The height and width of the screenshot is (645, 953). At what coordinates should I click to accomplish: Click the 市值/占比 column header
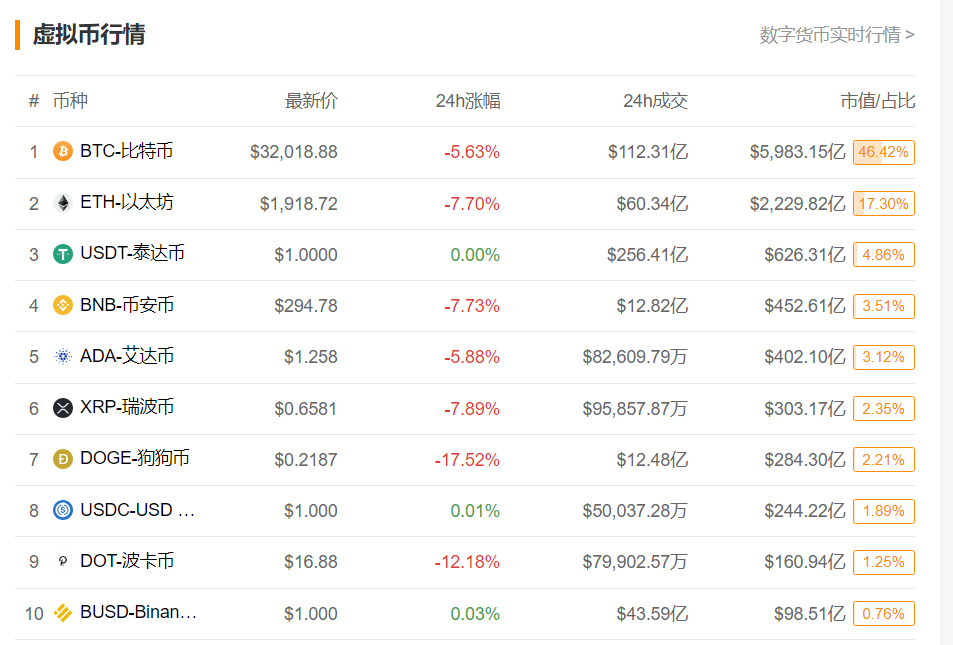point(877,101)
